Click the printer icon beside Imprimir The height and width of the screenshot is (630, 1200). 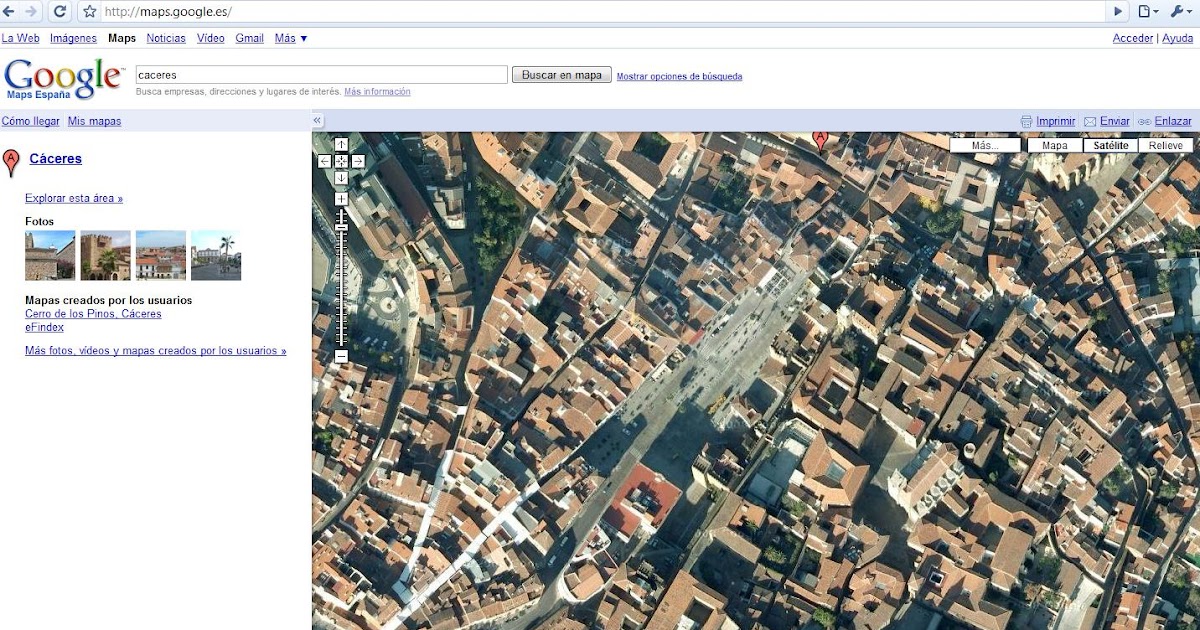(1026, 121)
